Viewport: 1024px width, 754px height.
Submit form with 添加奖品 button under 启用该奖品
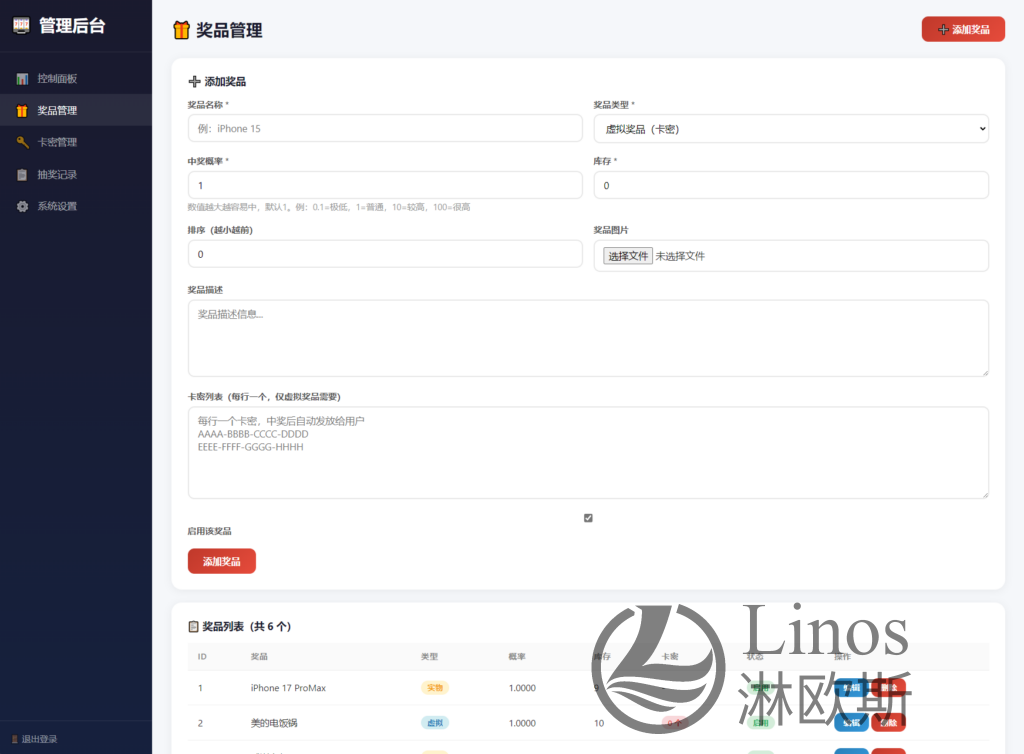(x=221, y=561)
